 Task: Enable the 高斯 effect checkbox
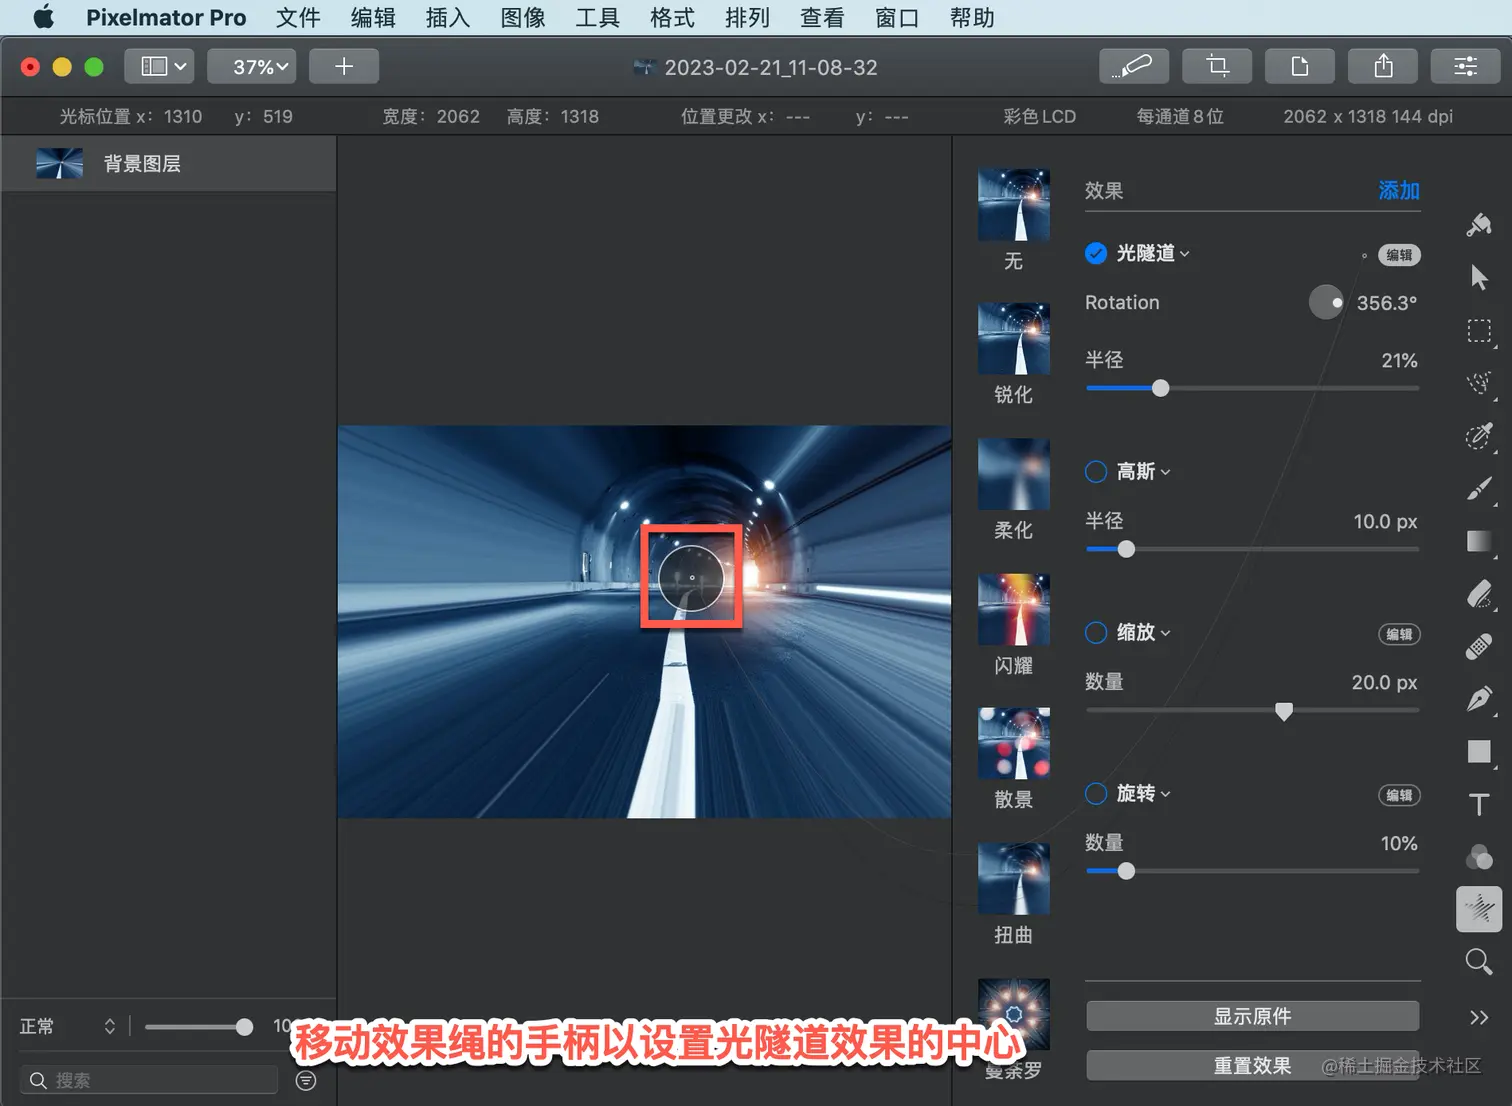pyautogui.click(x=1096, y=471)
